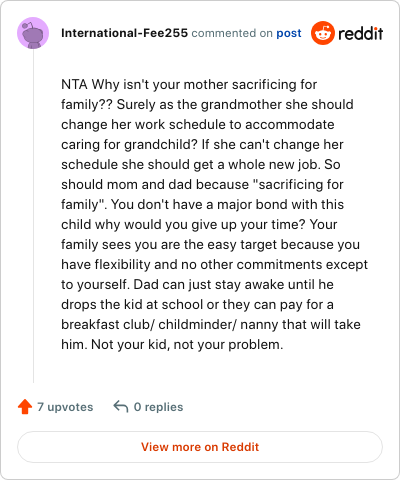Open the blue "post" link
Screen dimensions: 400x480
point(289,33)
